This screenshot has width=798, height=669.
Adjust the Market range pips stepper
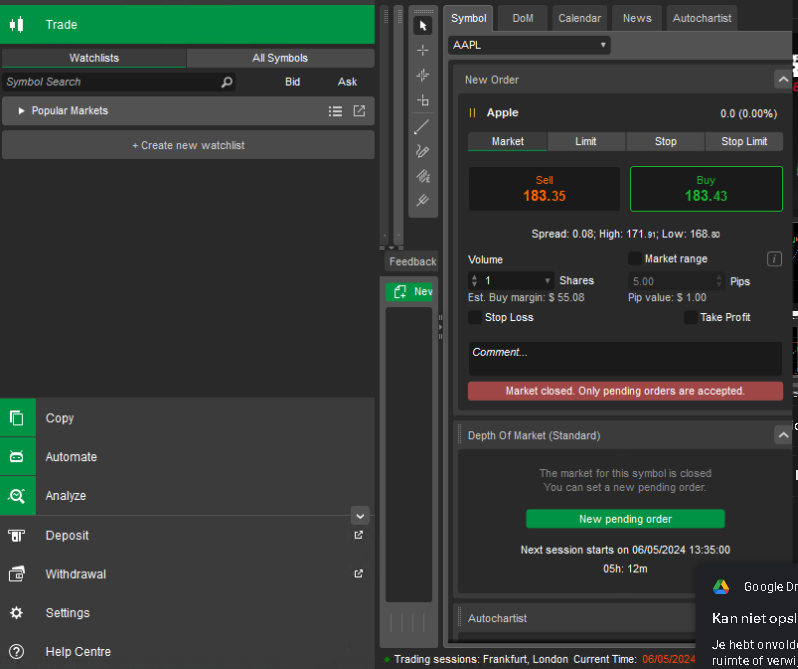tap(719, 281)
